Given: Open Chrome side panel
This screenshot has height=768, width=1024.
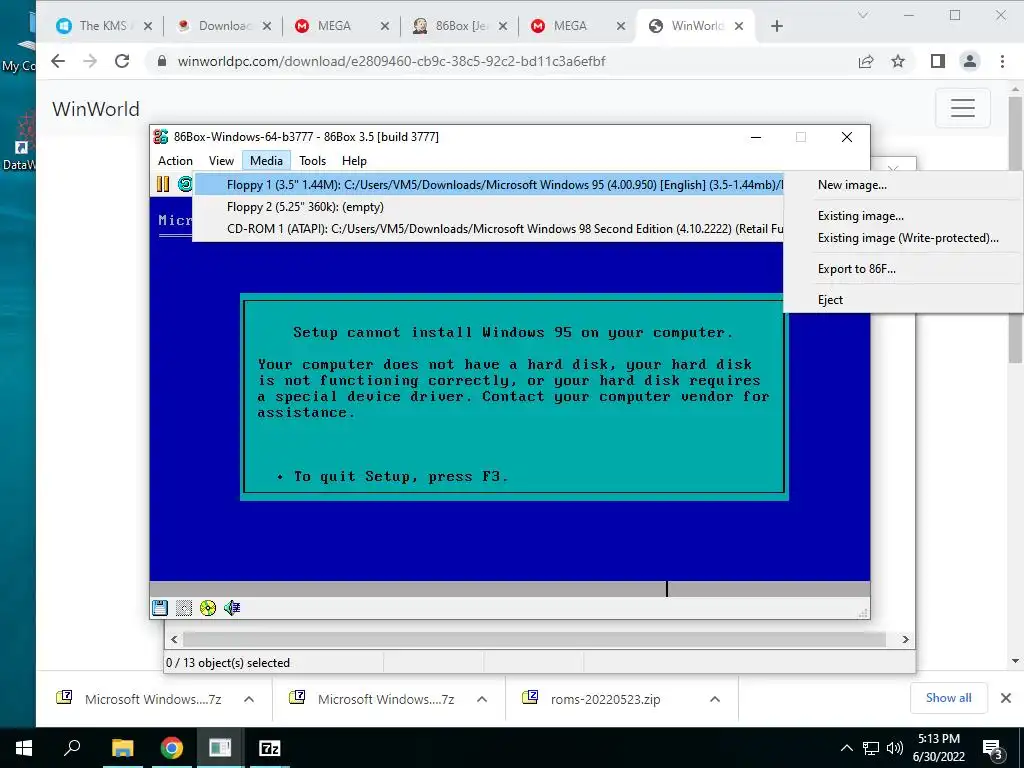Looking at the screenshot, I should point(938,61).
